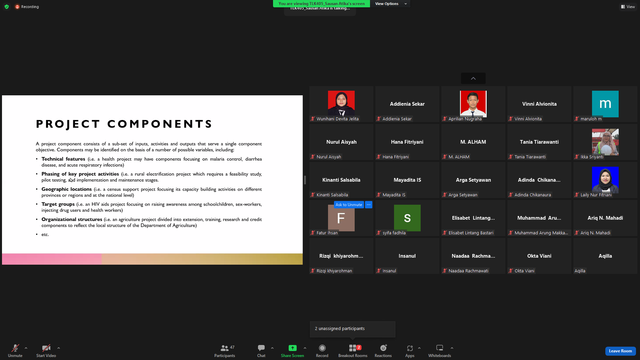640x360 pixels.
Task: Open the Chat panel icon
Action: click(261, 348)
